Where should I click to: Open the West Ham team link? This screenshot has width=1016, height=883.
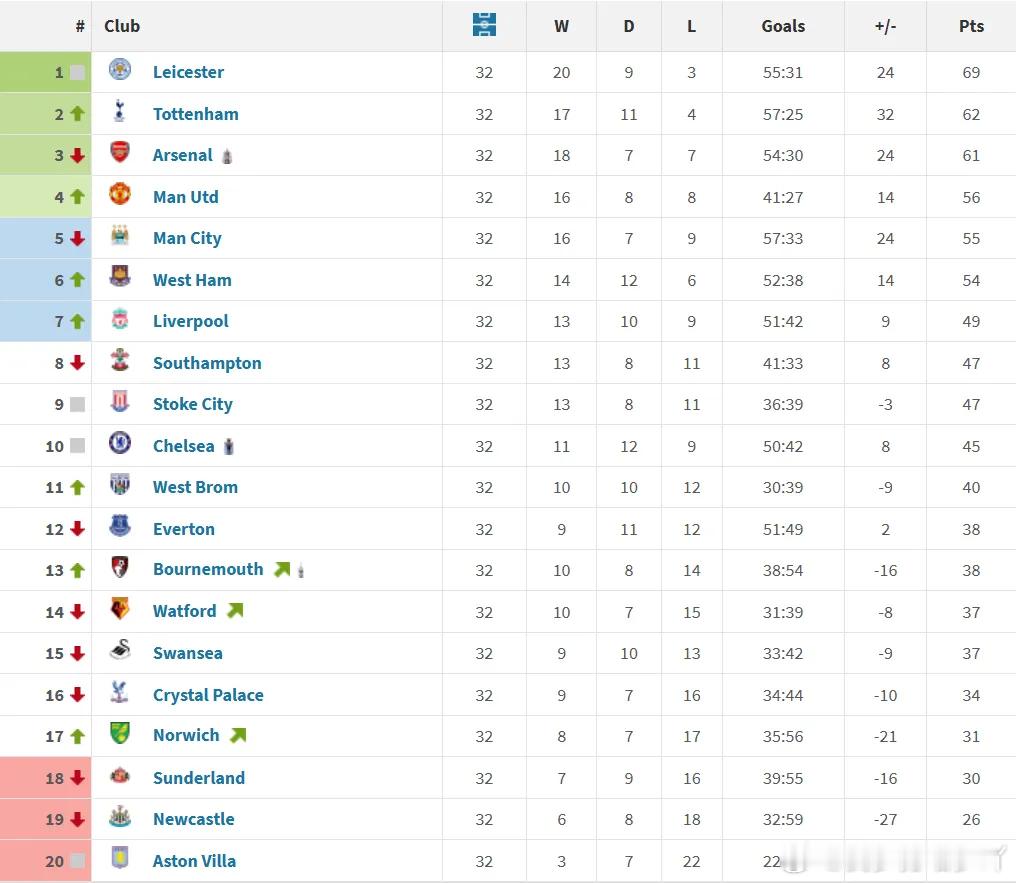[192, 280]
